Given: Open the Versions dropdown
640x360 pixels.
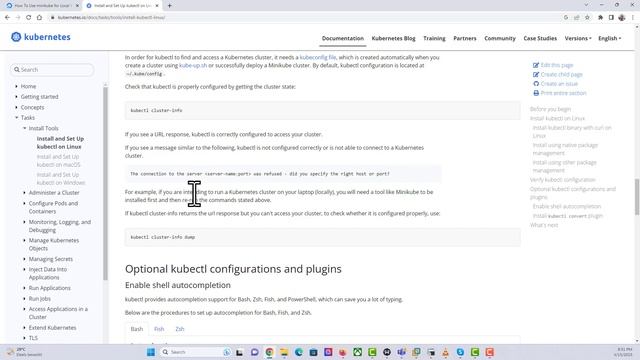Looking at the screenshot, I should tap(578, 38).
